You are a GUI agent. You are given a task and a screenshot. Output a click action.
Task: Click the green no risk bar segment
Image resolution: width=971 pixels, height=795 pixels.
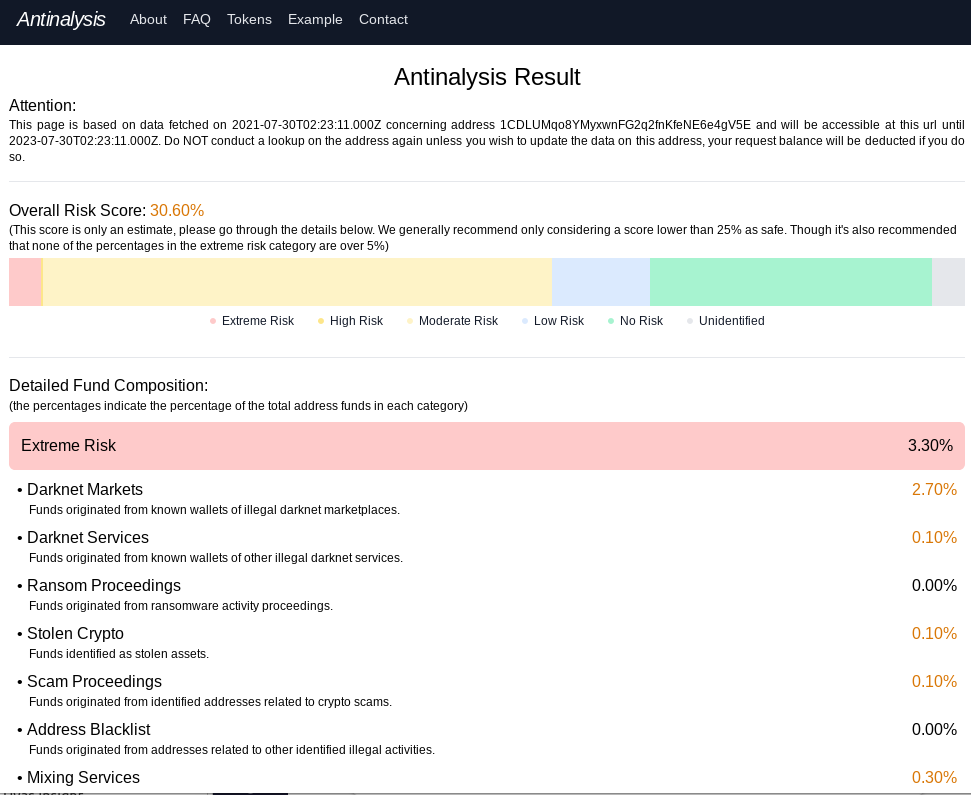(790, 282)
